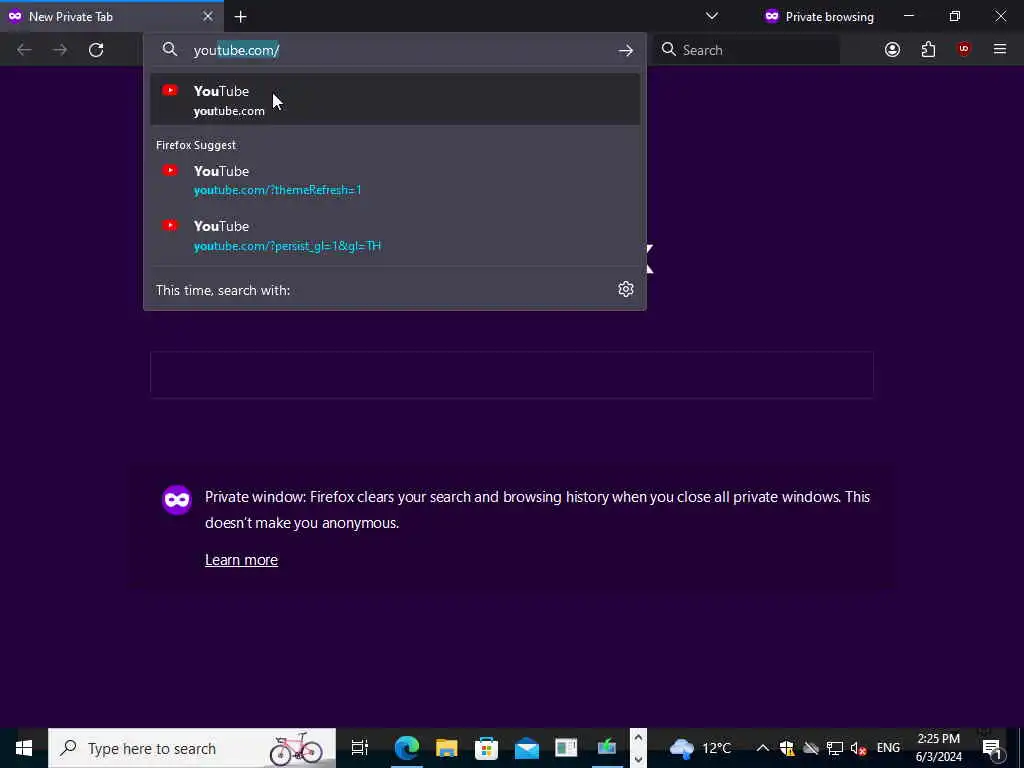The width and height of the screenshot is (1024, 768).
Task: Open the Firefox account icon
Action: point(892,50)
